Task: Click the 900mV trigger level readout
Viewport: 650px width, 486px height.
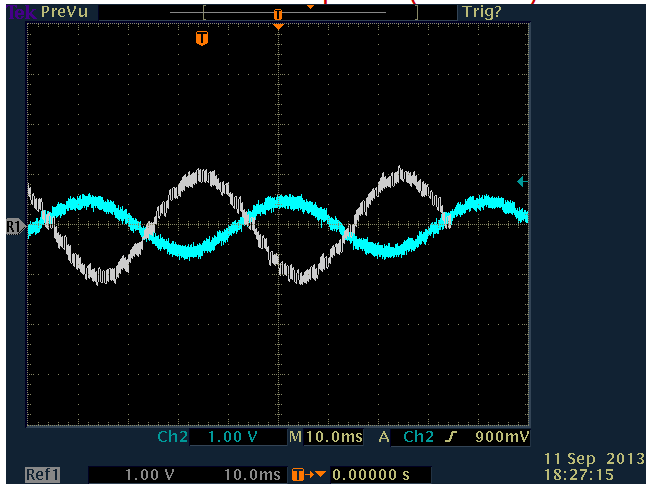Action: [502, 437]
